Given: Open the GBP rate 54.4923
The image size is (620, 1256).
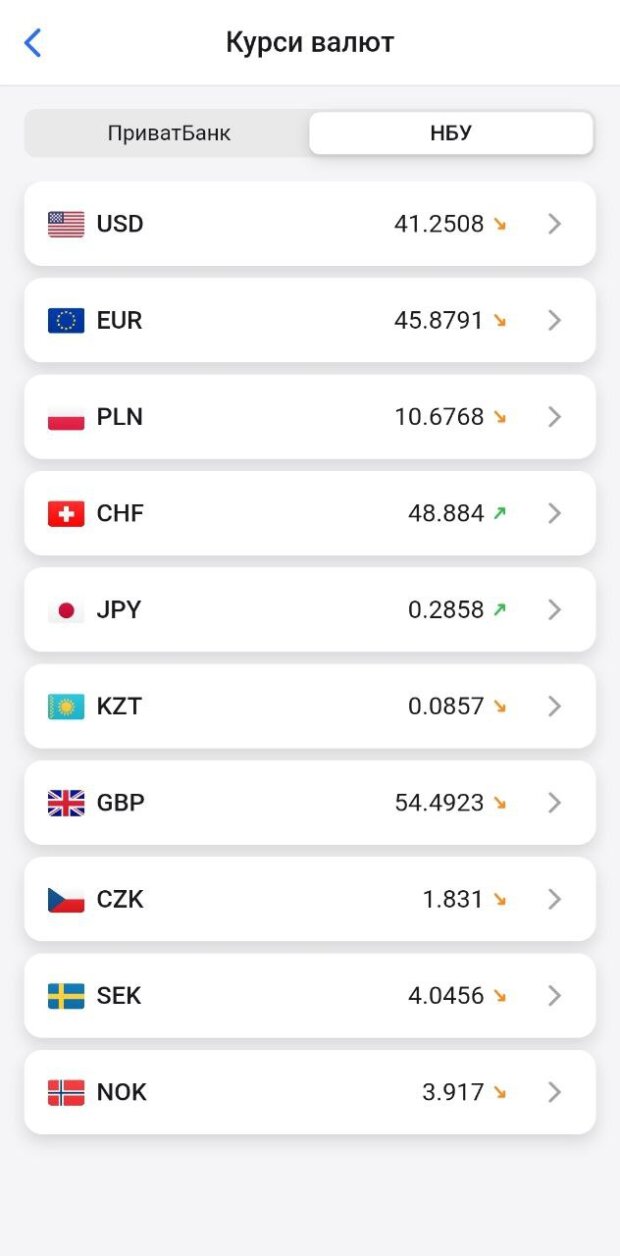Looking at the screenshot, I should click(x=439, y=803).
